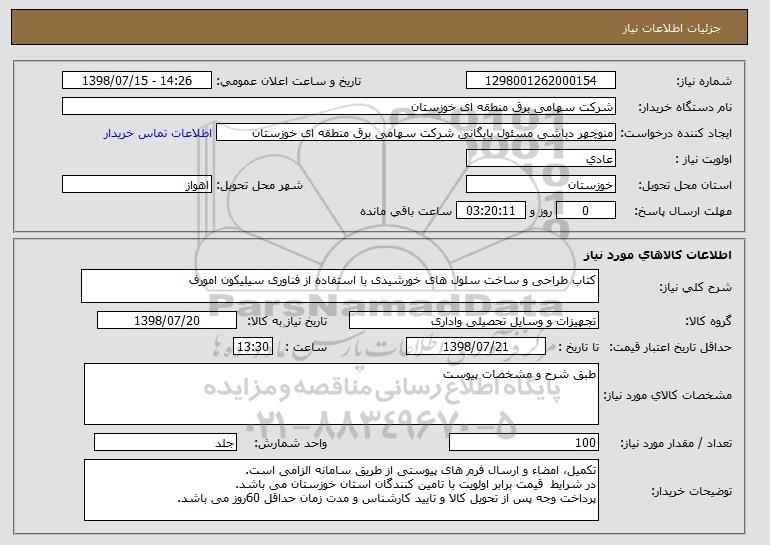Click the public announcement date field 1398/07/15 - 14:26

pos(137,81)
